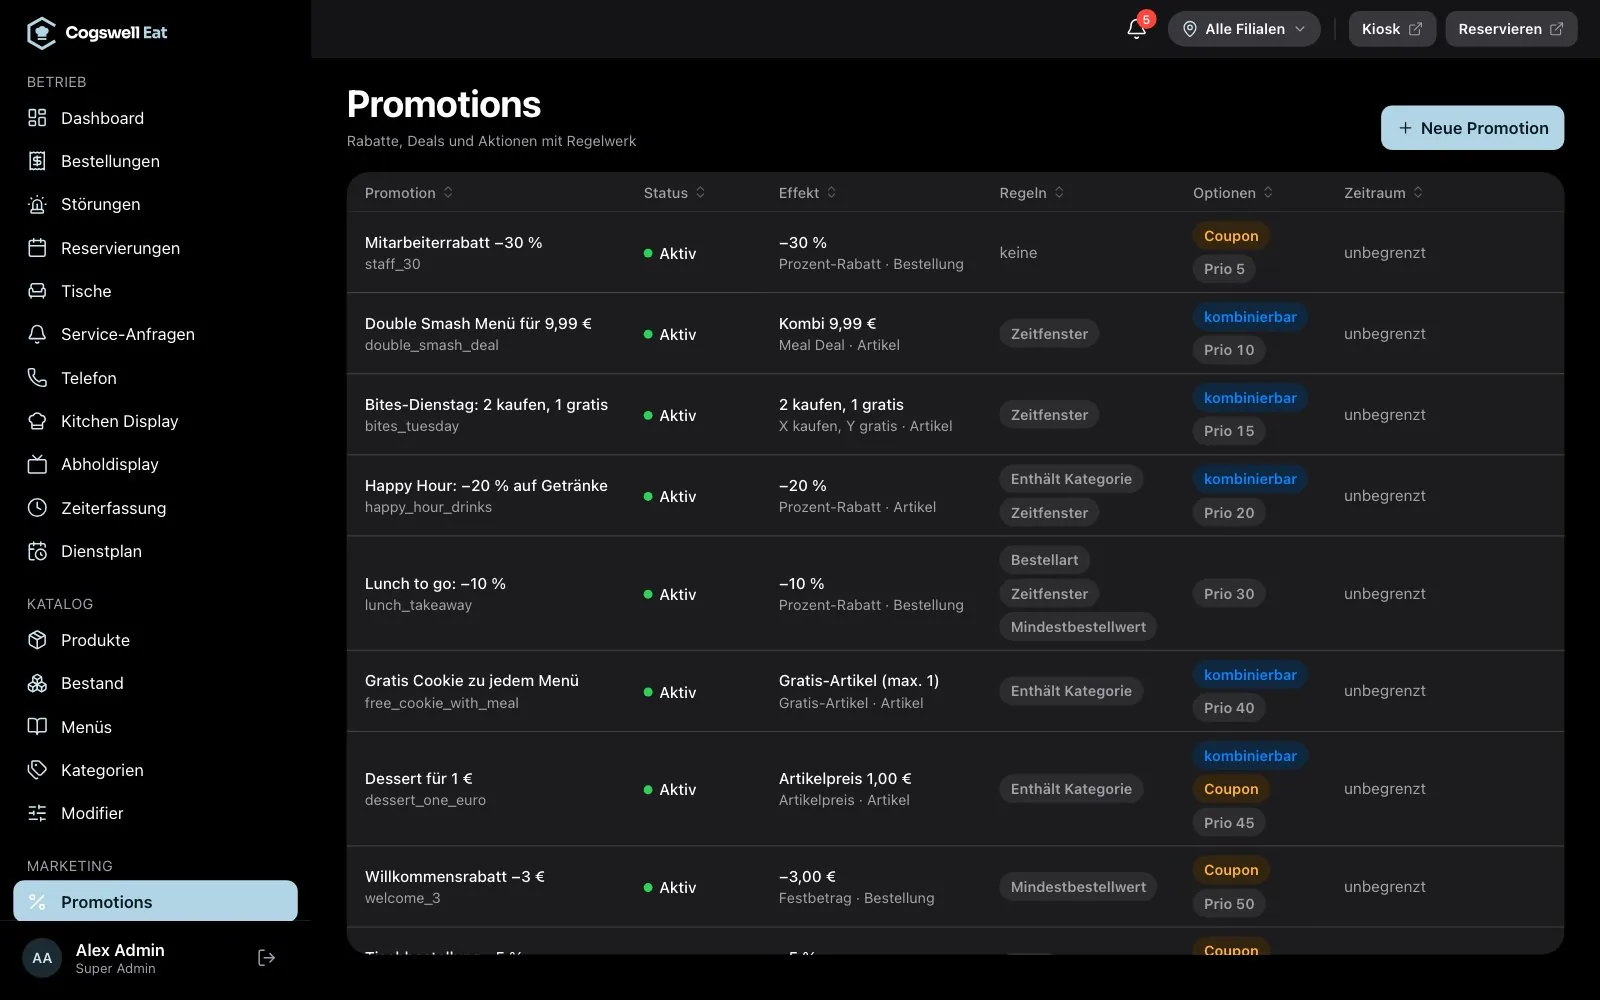Create a Neue Promotion
The width and height of the screenshot is (1600, 1000).
[1472, 128]
